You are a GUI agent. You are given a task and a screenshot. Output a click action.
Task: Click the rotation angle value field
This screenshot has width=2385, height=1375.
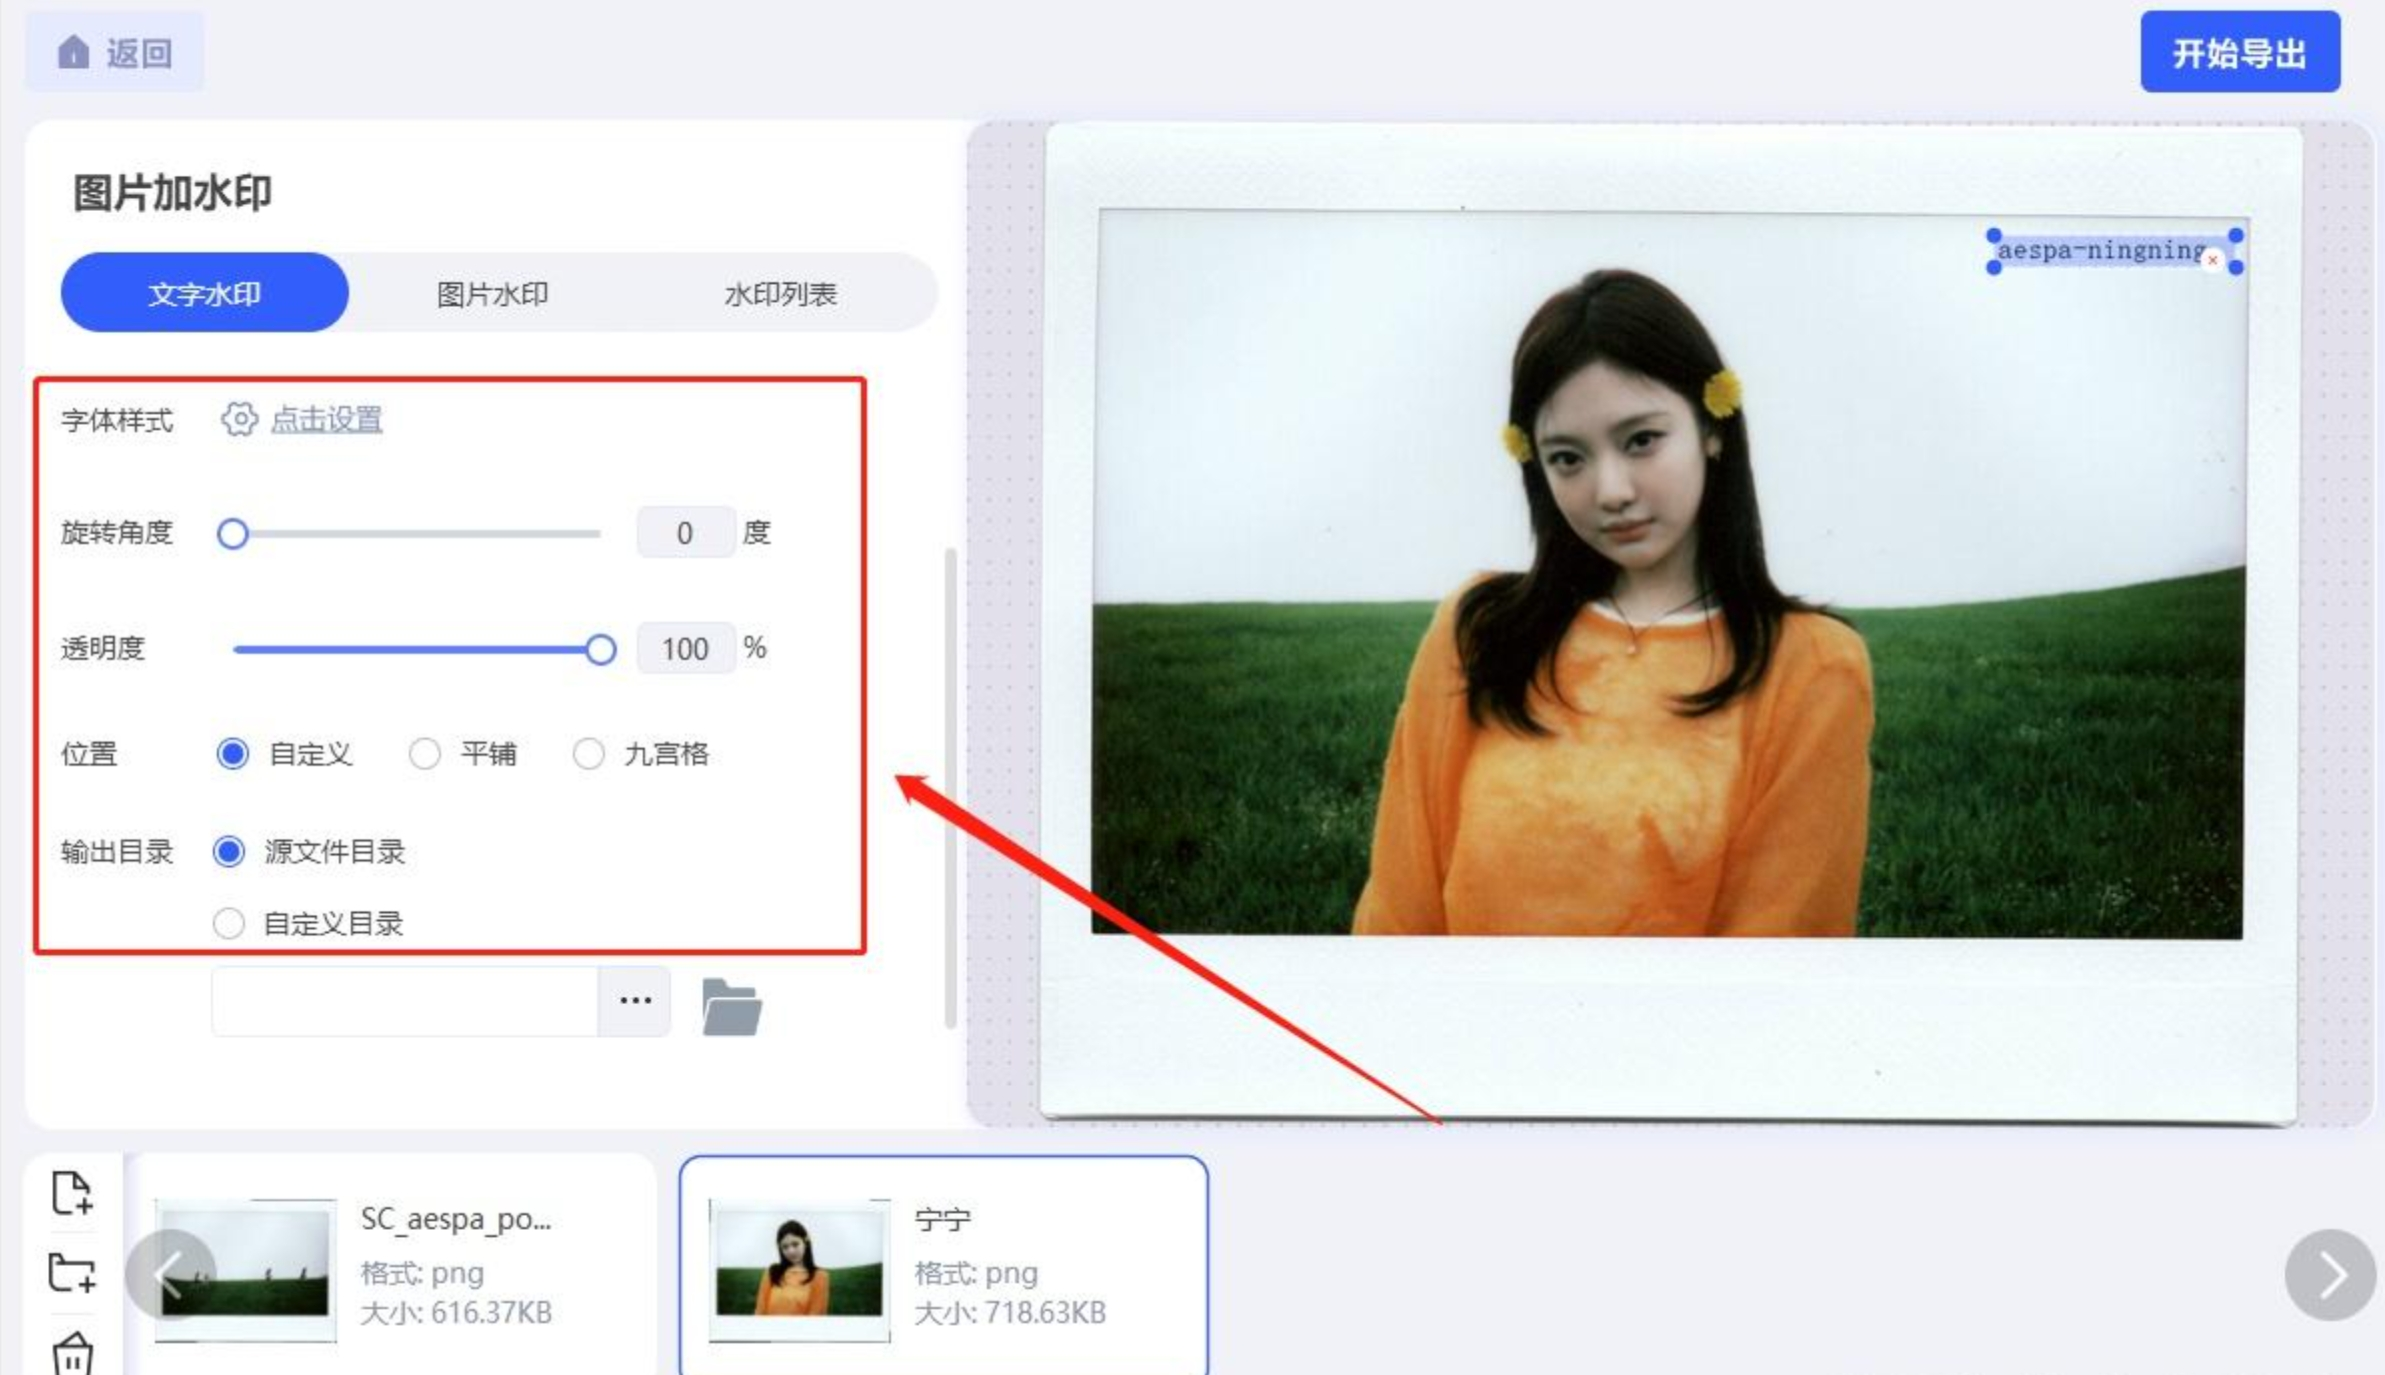point(685,533)
